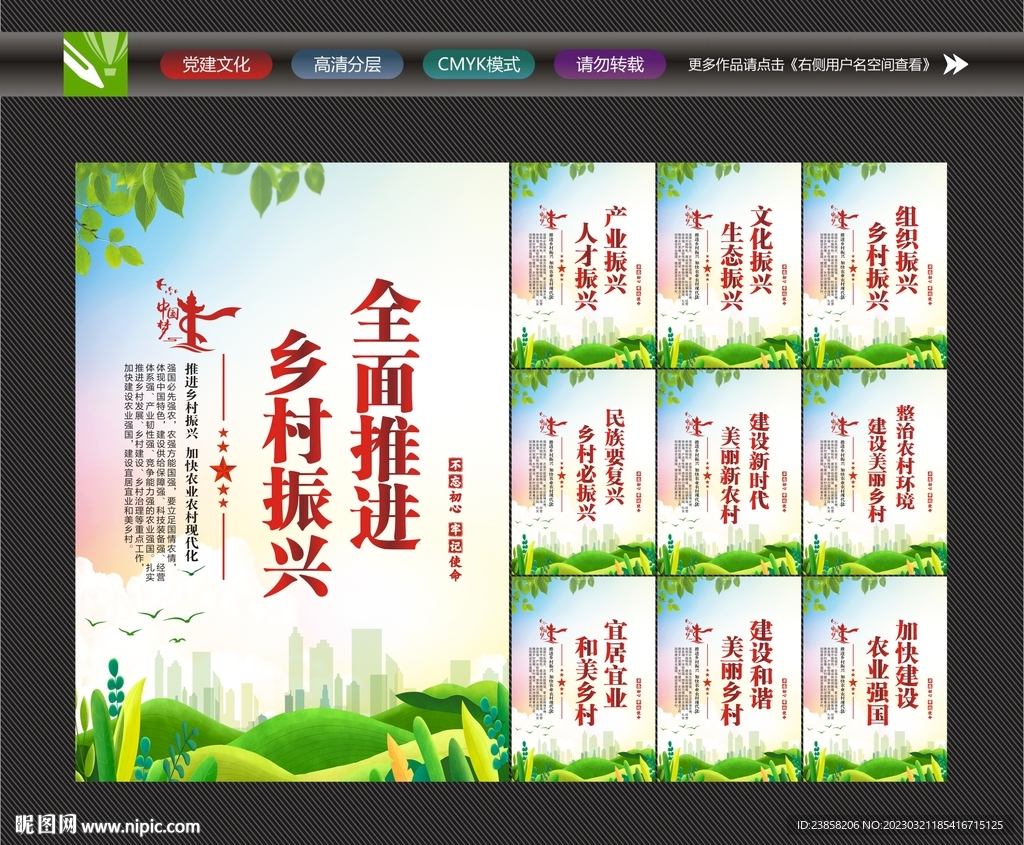
Task: Select the 整治农村环境 建设美丽乡村 poster thumbnail
Action: click(875, 473)
